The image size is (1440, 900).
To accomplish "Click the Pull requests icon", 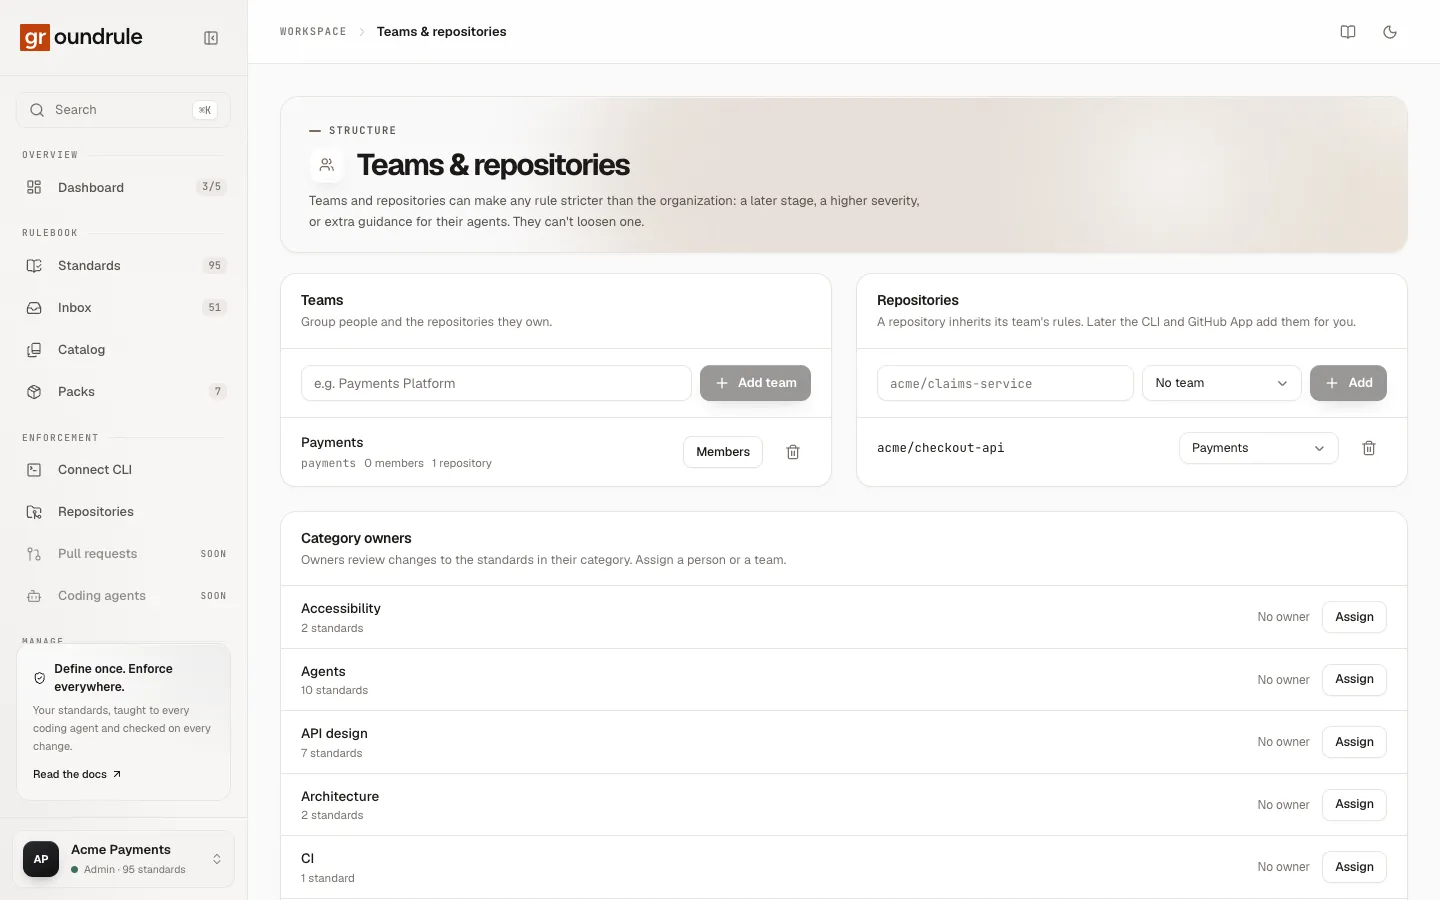I will [34, 554].
